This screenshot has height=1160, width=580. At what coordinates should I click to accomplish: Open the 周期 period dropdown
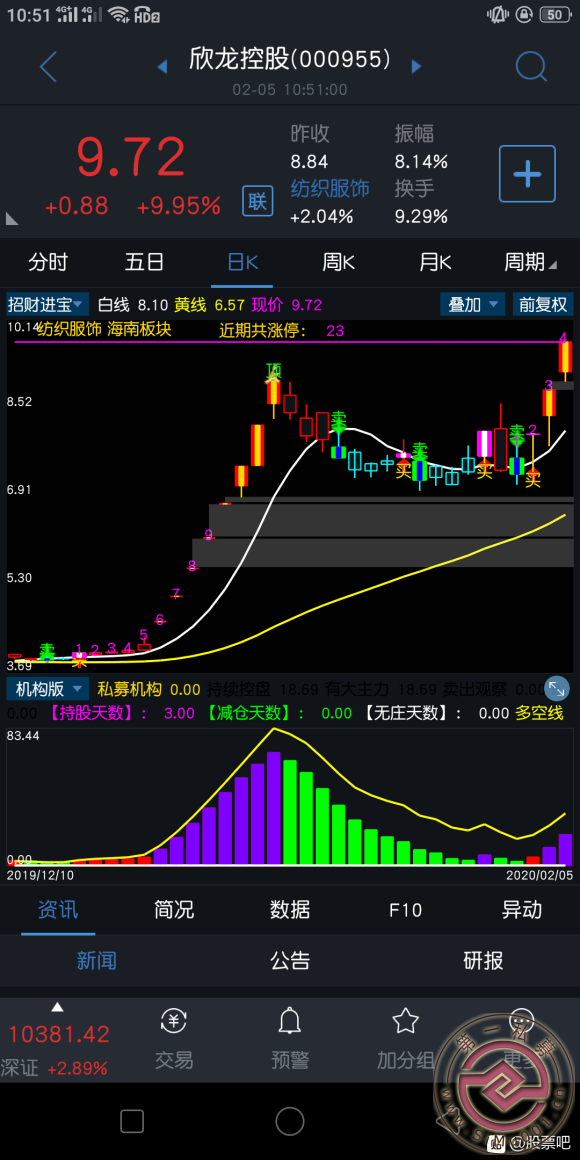tap(530, 262)
